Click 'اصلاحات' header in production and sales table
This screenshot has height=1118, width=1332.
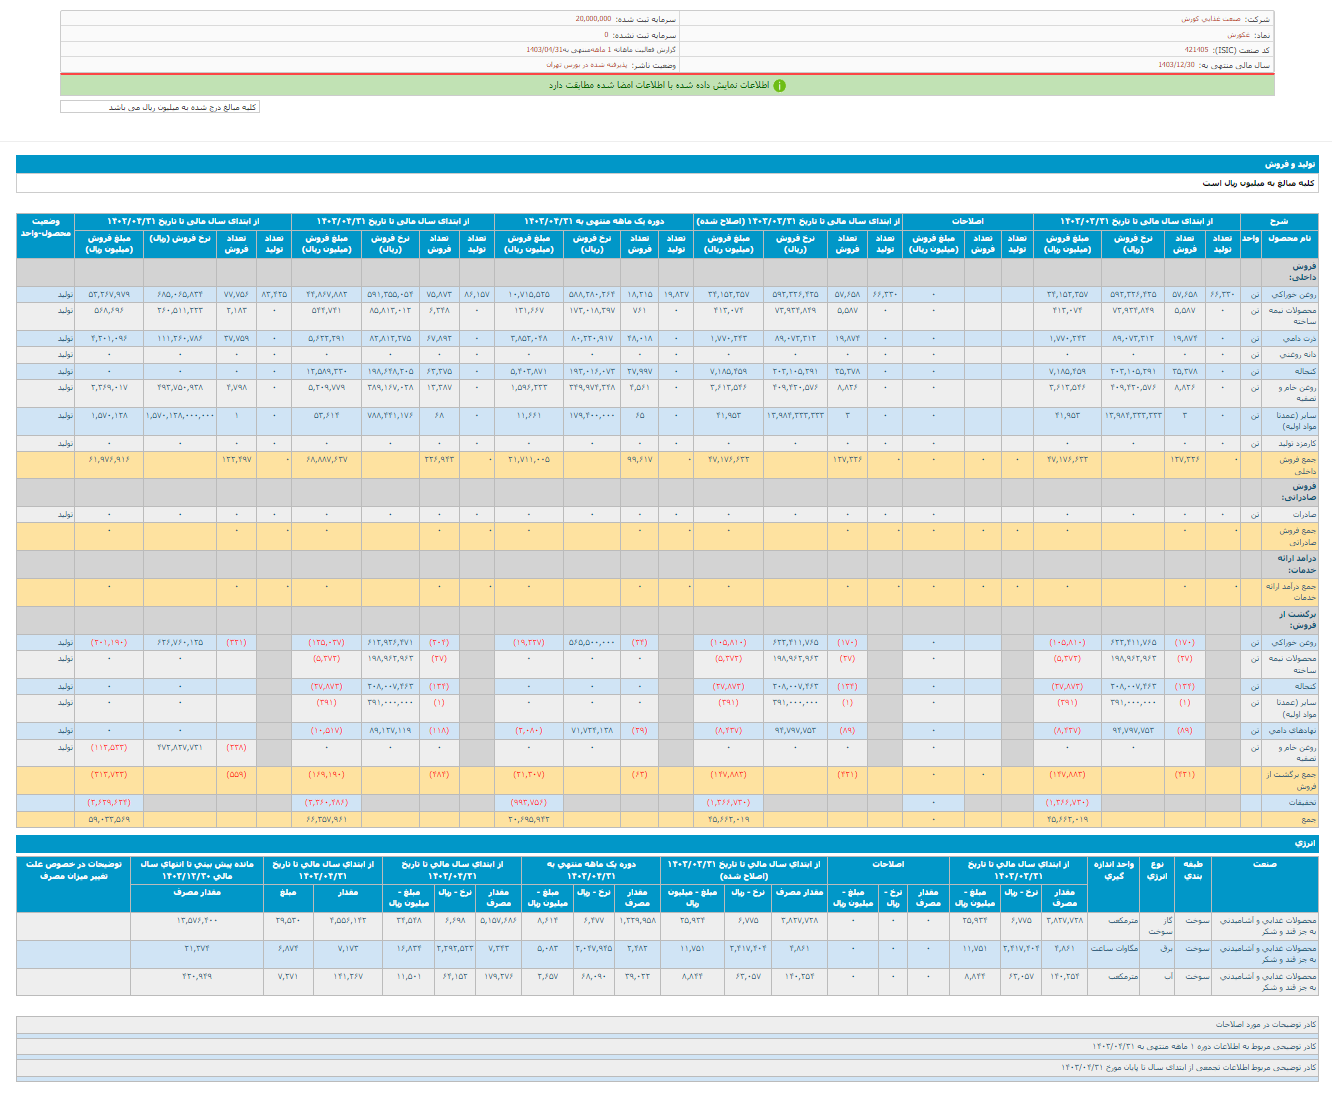(x=967, y=221)
